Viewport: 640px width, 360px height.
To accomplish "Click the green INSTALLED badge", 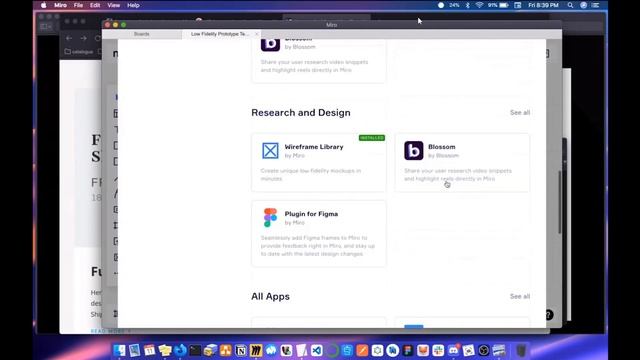I will tap(372, 138).
